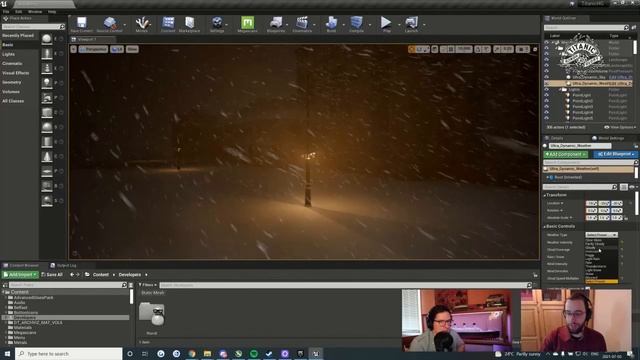Open the Window menu
640x360 pixels.
(35, 12)
